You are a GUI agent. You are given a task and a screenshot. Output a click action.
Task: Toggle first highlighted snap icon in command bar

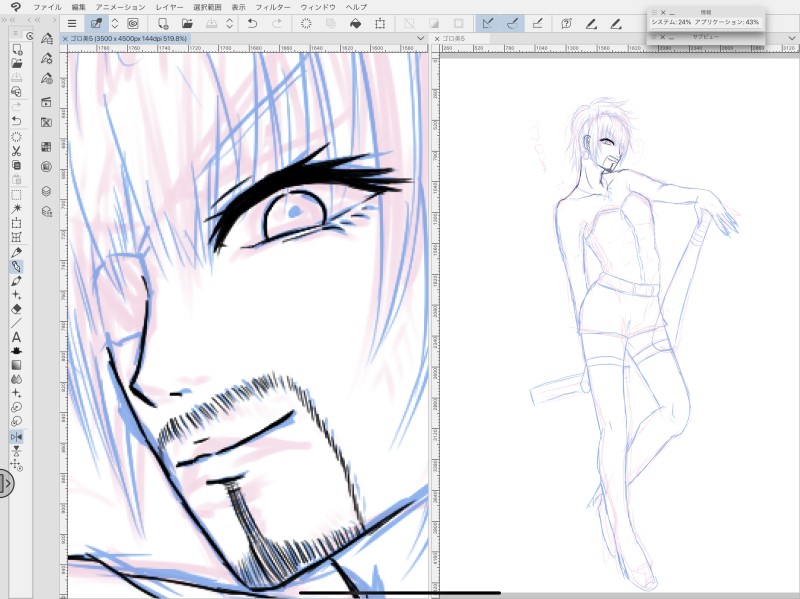coord(488,23)
